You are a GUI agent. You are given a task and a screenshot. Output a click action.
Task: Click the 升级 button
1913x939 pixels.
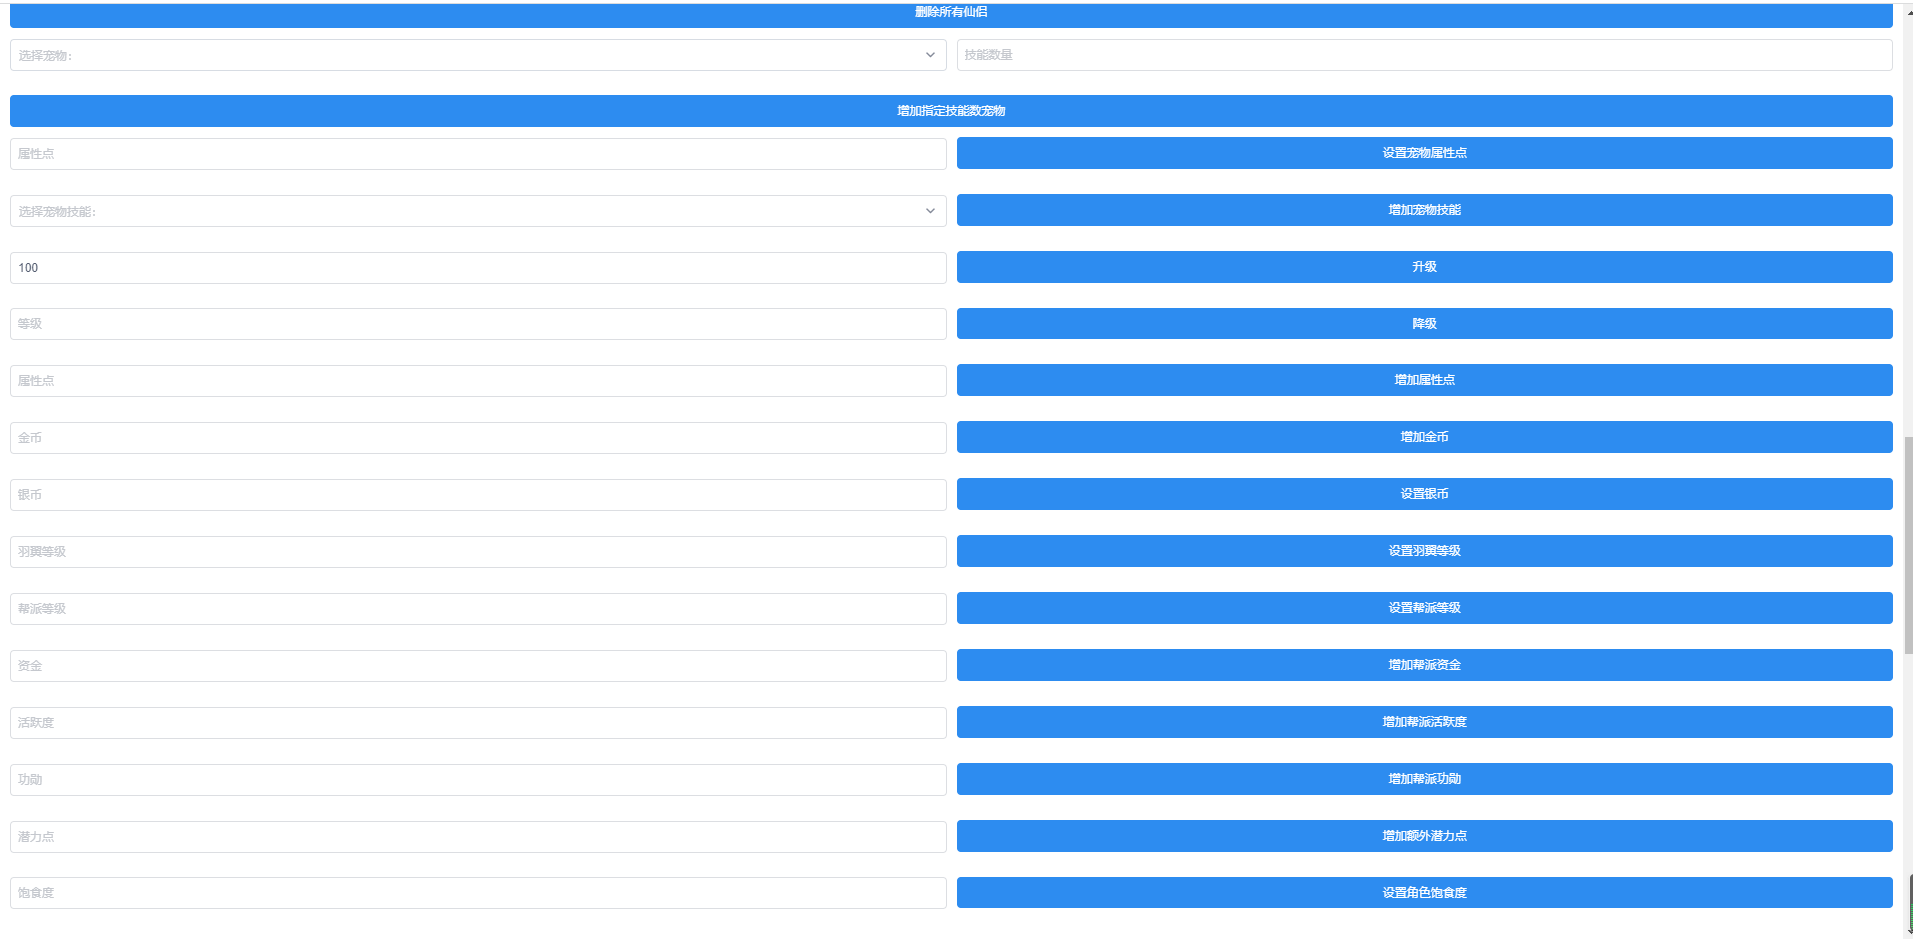point(1424,267)
